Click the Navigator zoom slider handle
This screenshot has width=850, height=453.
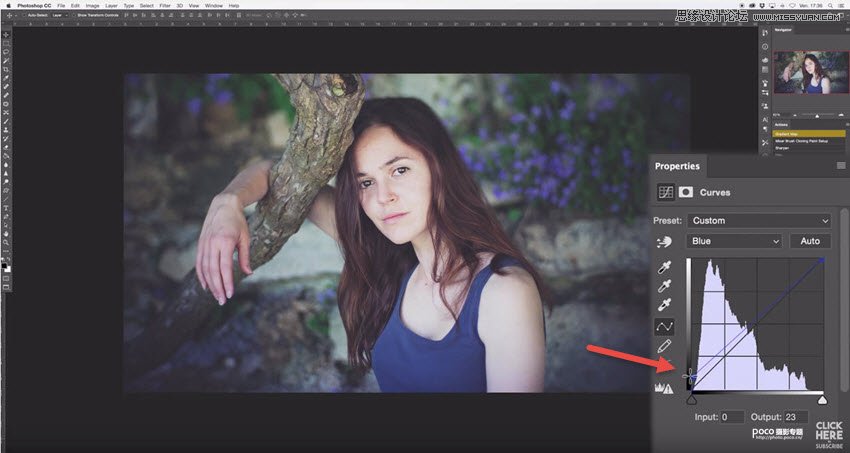(817, 115)
